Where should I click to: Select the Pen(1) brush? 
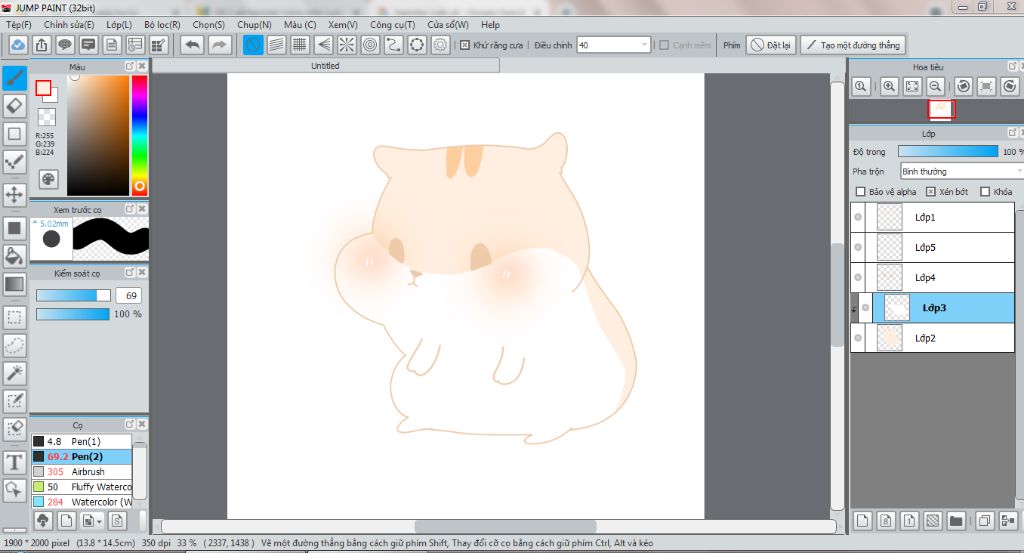tap(82, 441)
